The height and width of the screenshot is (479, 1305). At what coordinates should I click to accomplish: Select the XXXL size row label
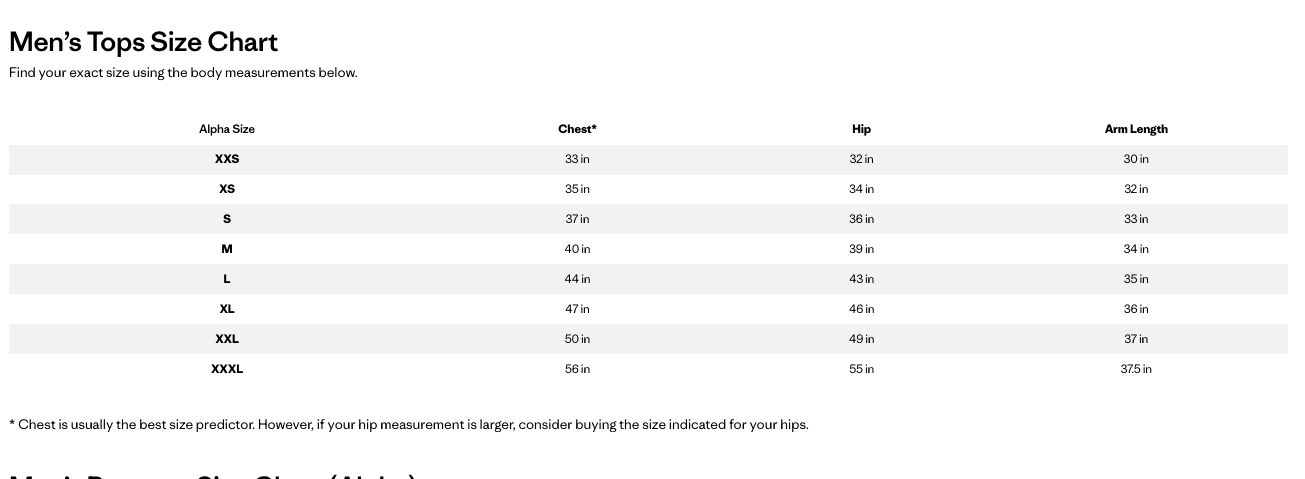click(x=227, y=369)
